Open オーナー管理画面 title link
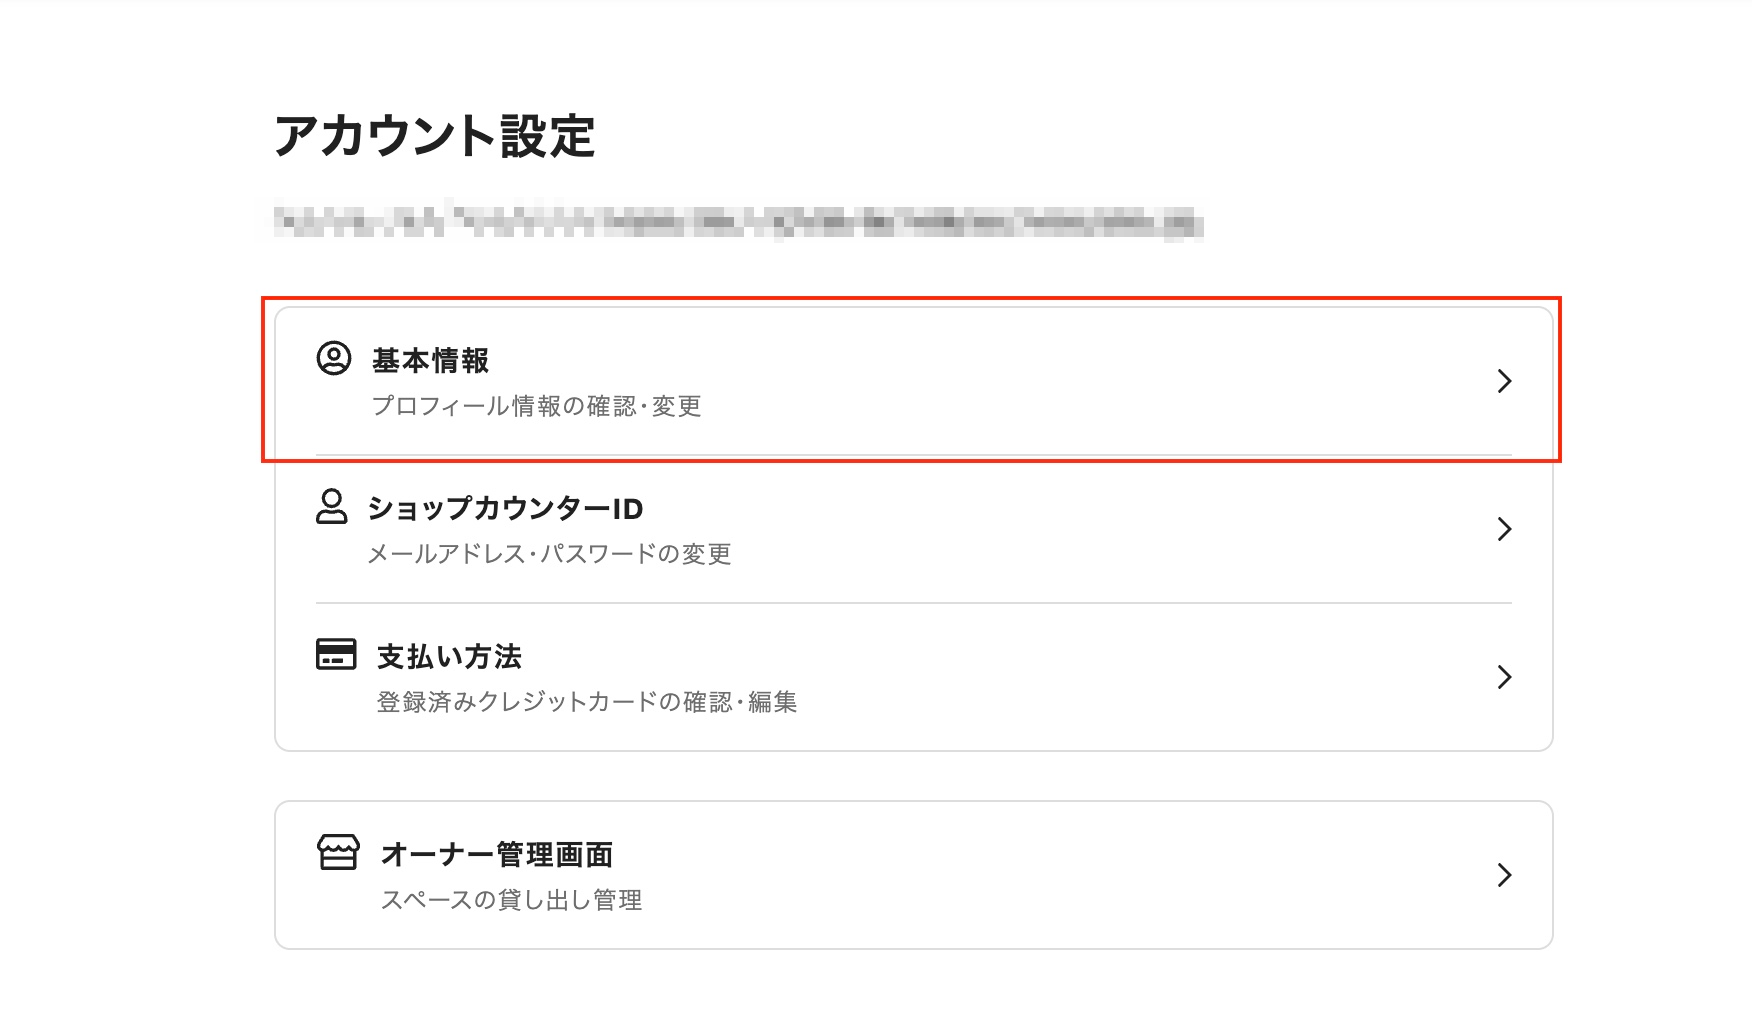 click(x=497, y=855)
